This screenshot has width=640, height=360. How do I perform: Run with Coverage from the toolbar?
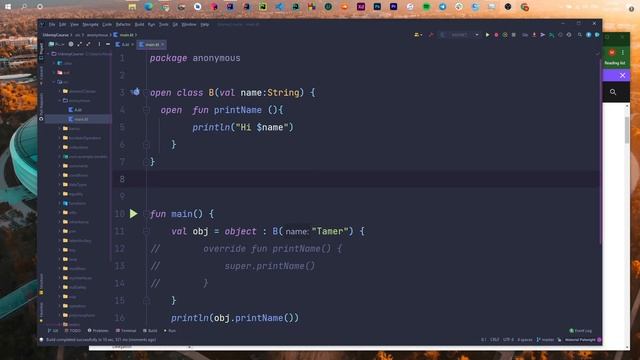tap(505, 35)
